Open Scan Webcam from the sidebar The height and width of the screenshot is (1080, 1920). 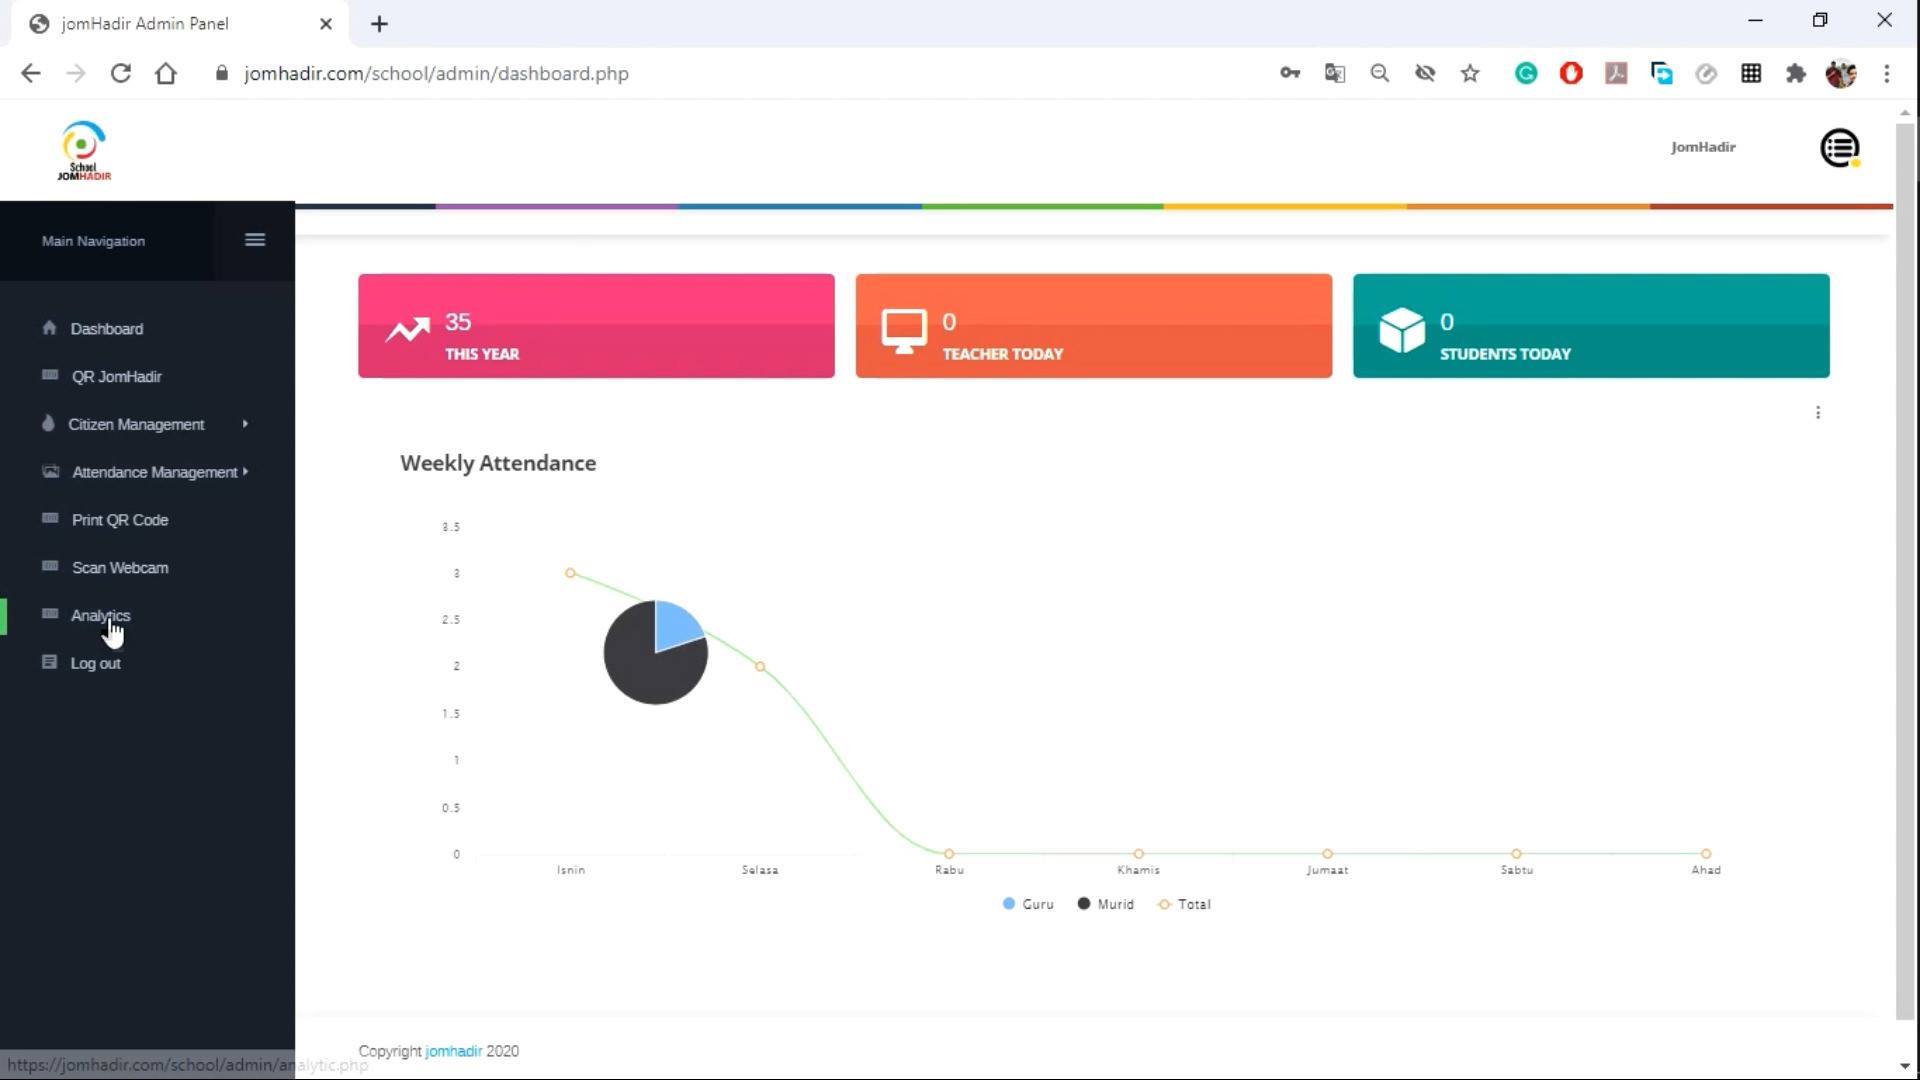[120, 568]
